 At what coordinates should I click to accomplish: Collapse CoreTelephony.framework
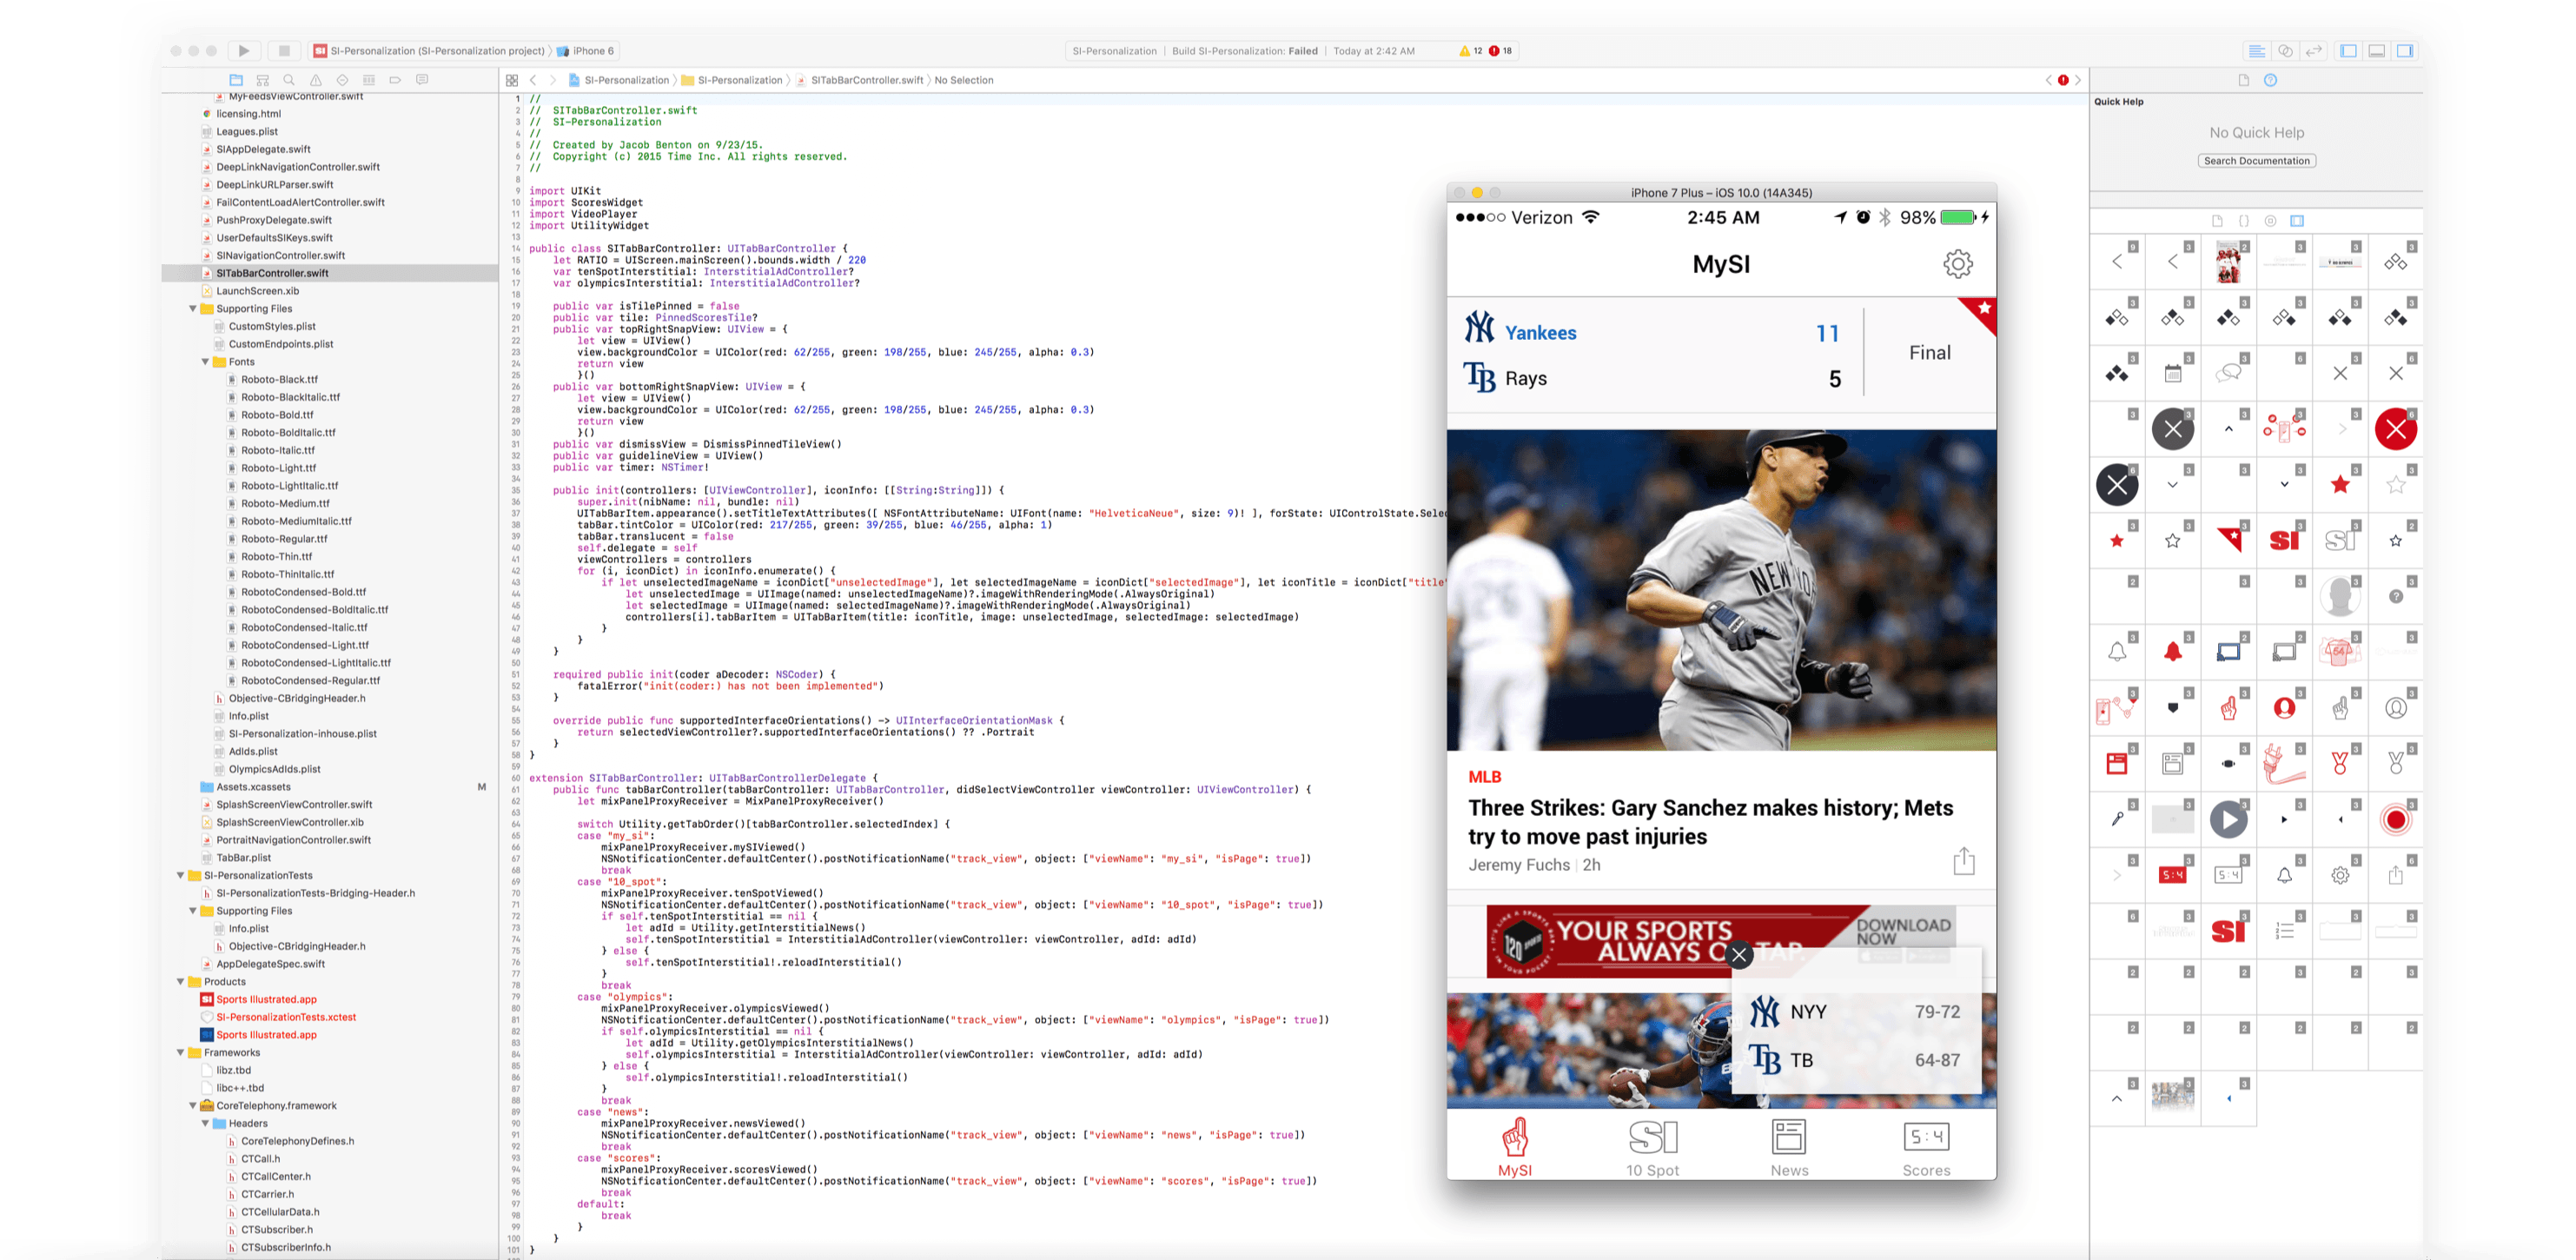point(193,1106)
